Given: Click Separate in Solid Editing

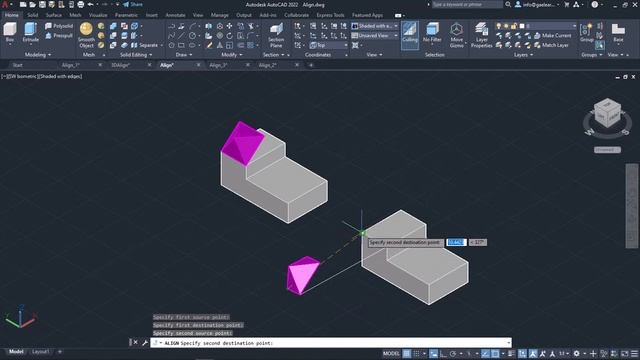Looking at the screenshot, I should click(x=145, y=45).
